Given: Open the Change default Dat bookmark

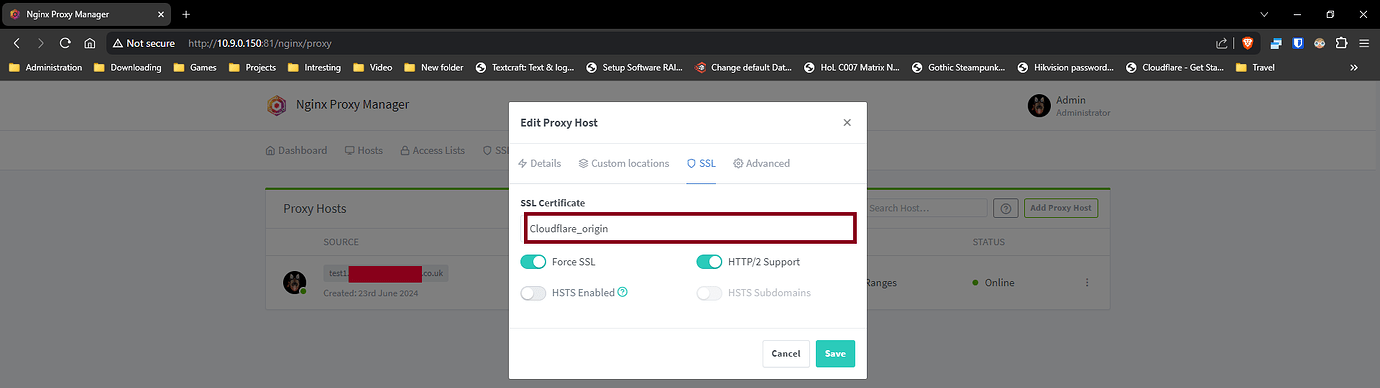Looking at the screenshot, I should click(744, 68).
